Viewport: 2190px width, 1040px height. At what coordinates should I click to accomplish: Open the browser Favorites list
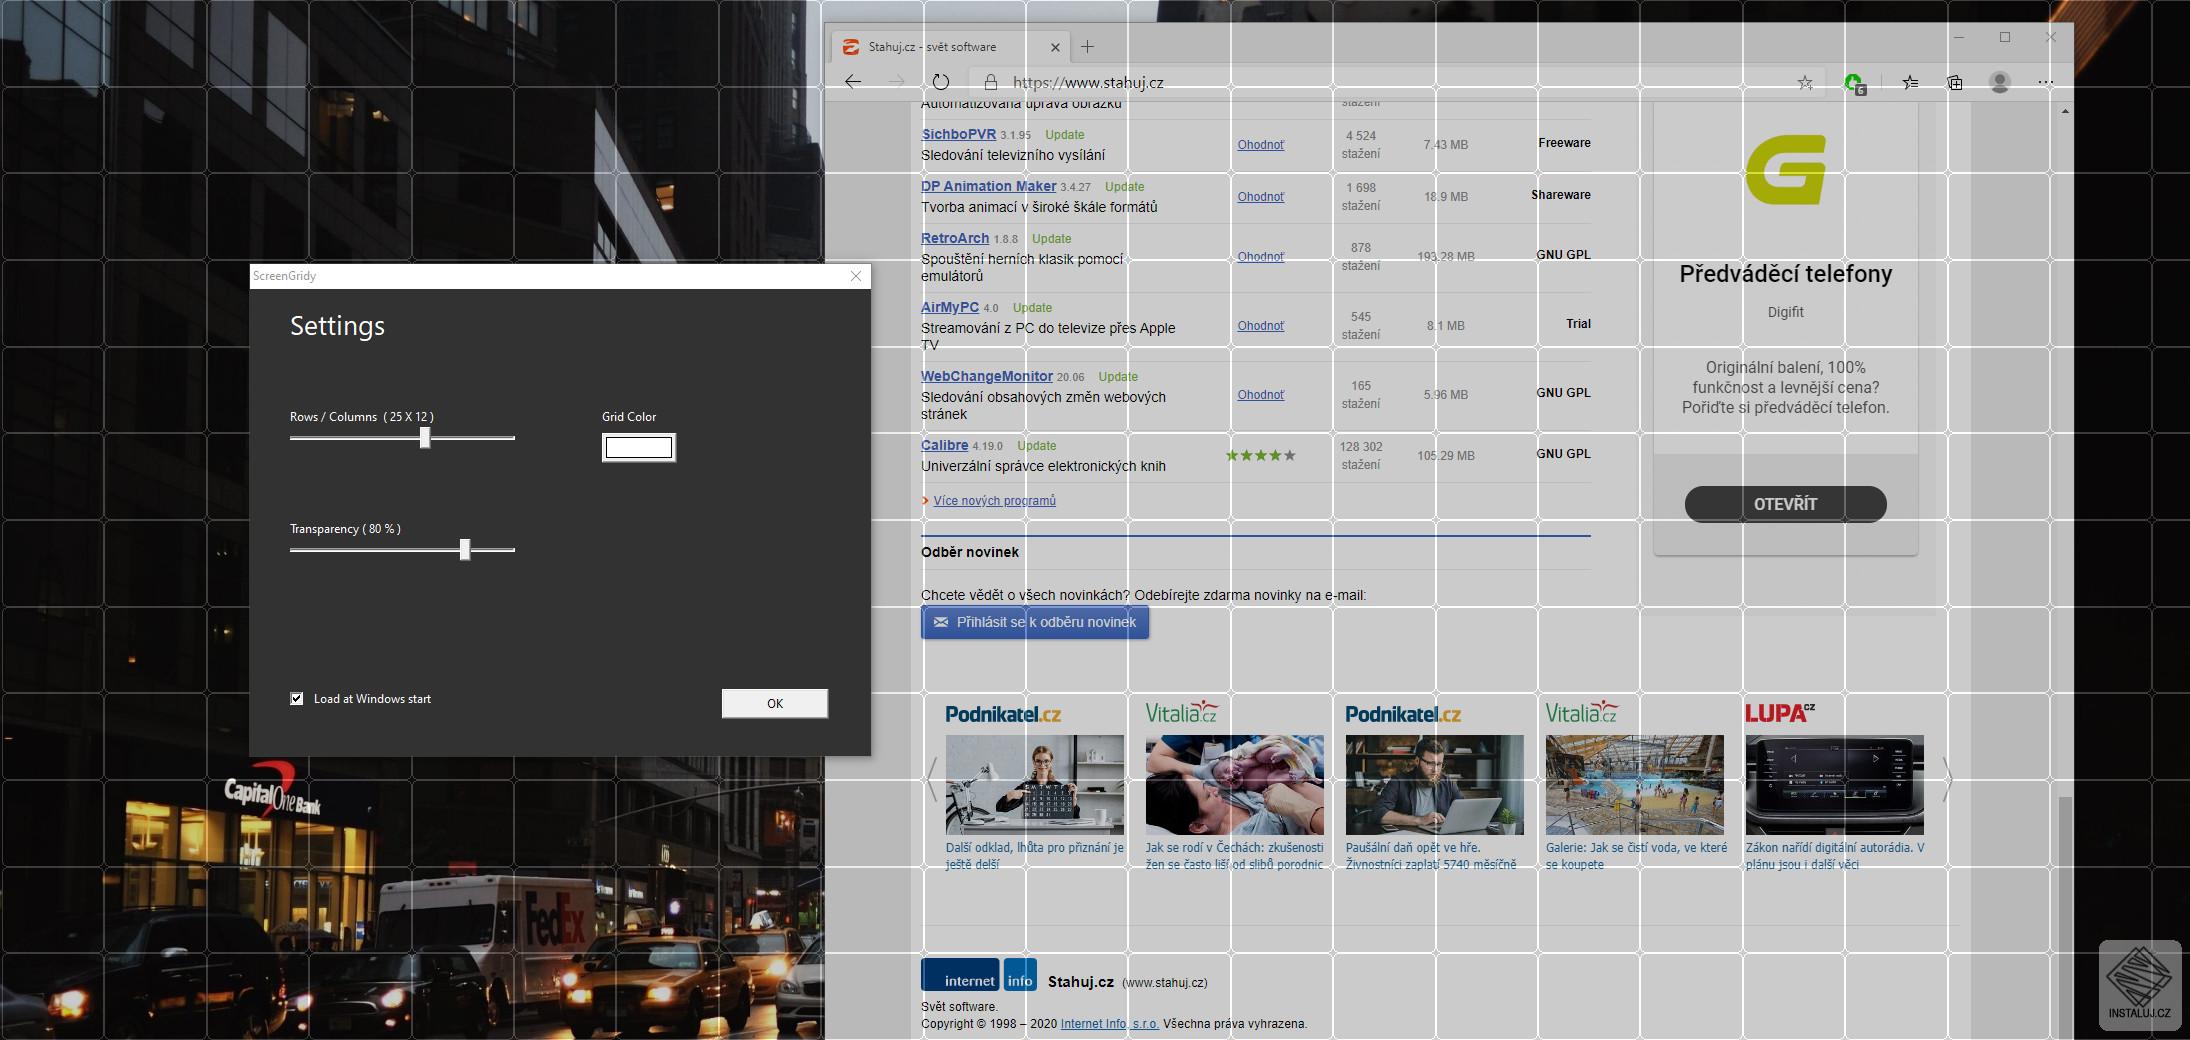pos(1910,83)
